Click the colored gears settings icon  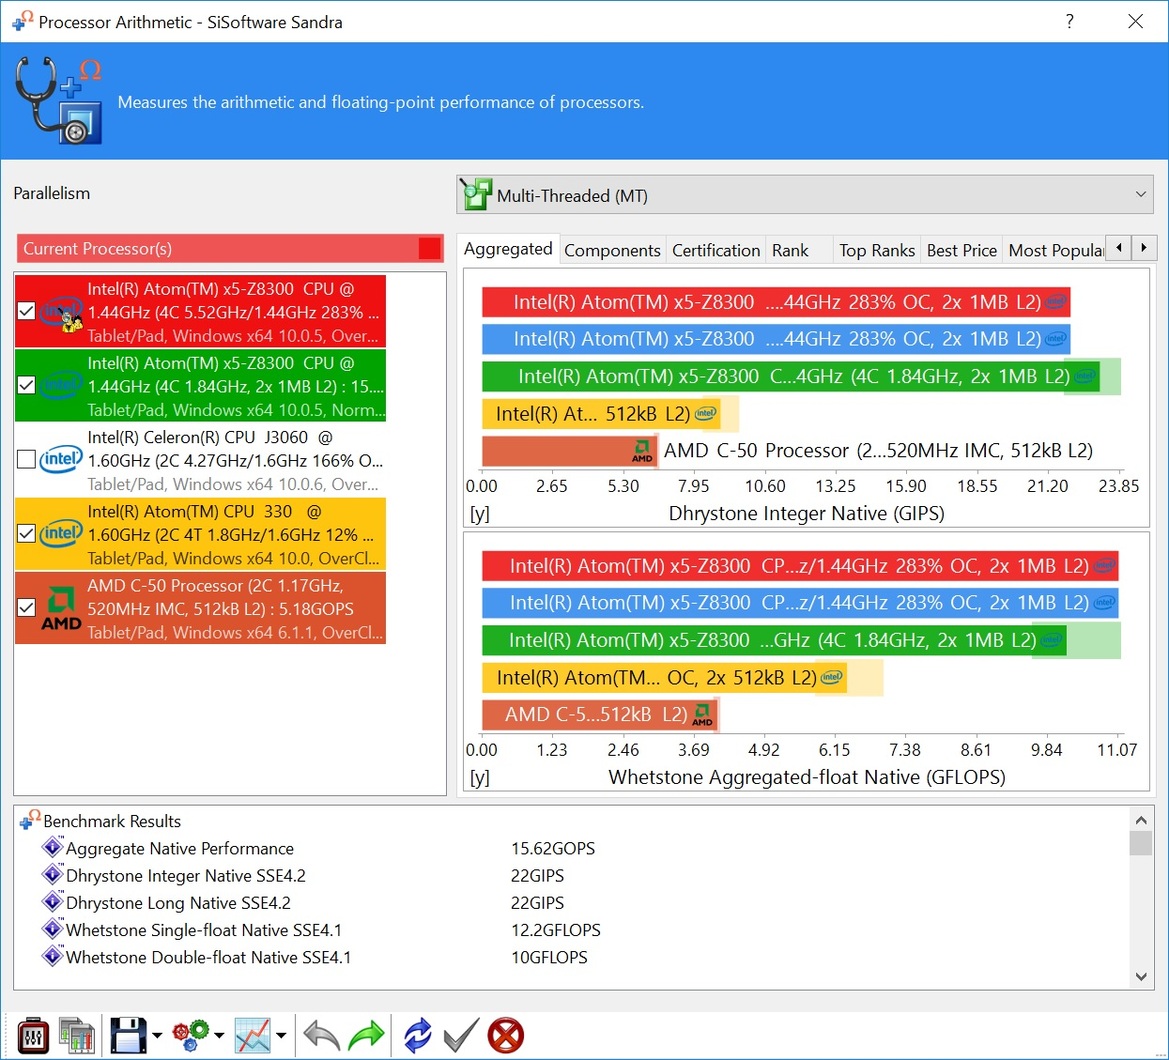tap(190, 1035)
